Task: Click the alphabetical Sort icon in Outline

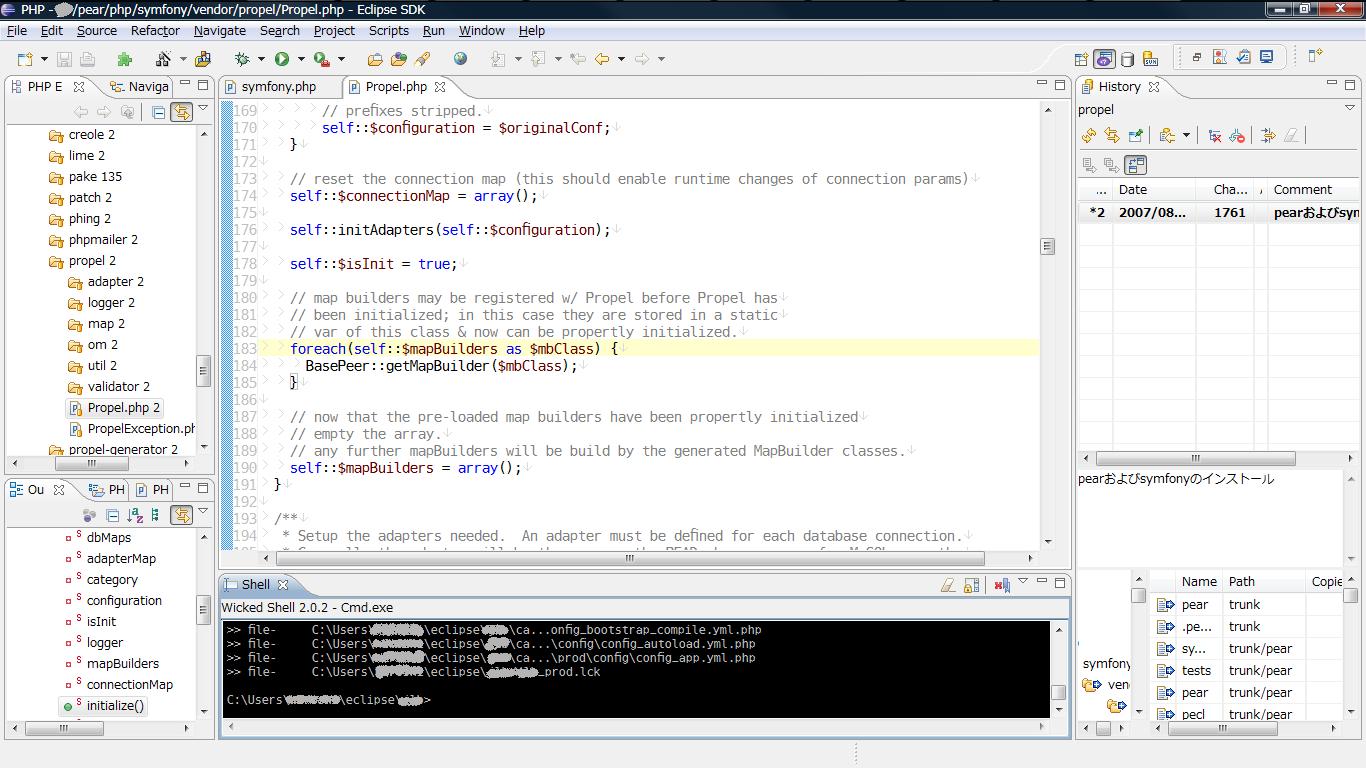Action: [134, 515]
